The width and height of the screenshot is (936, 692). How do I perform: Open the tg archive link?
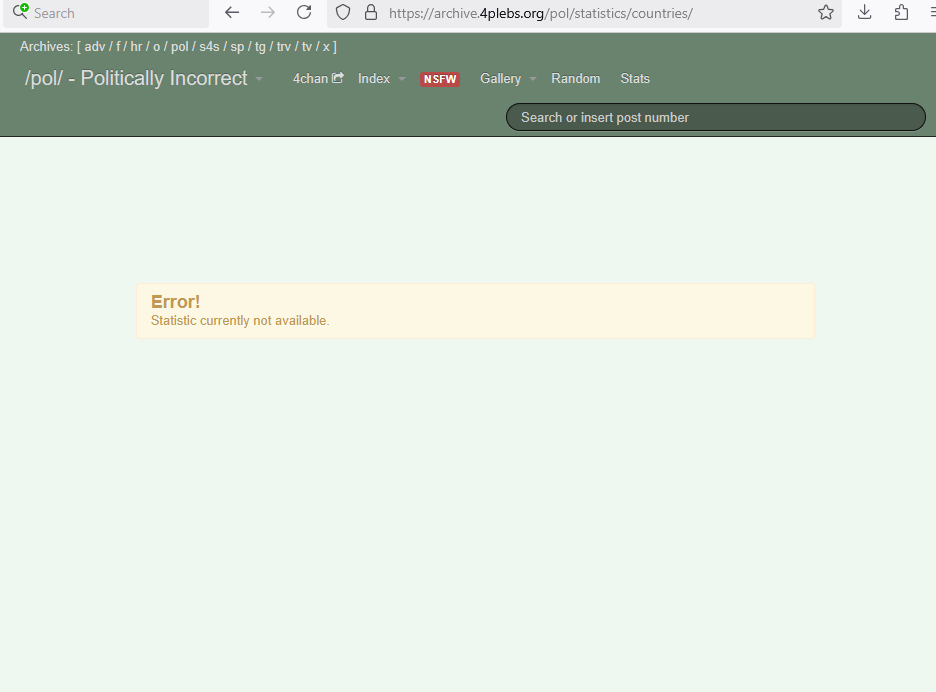pos(260,47)
